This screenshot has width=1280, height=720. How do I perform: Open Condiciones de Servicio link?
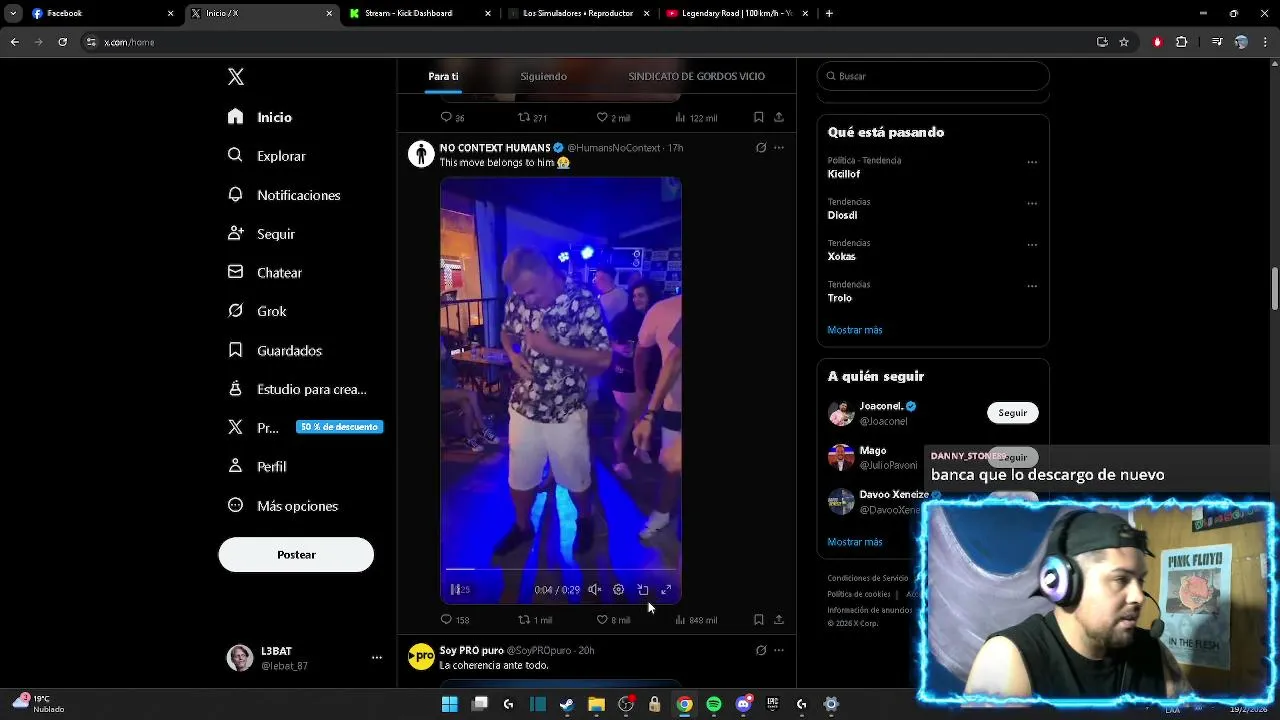pos(868,578)
